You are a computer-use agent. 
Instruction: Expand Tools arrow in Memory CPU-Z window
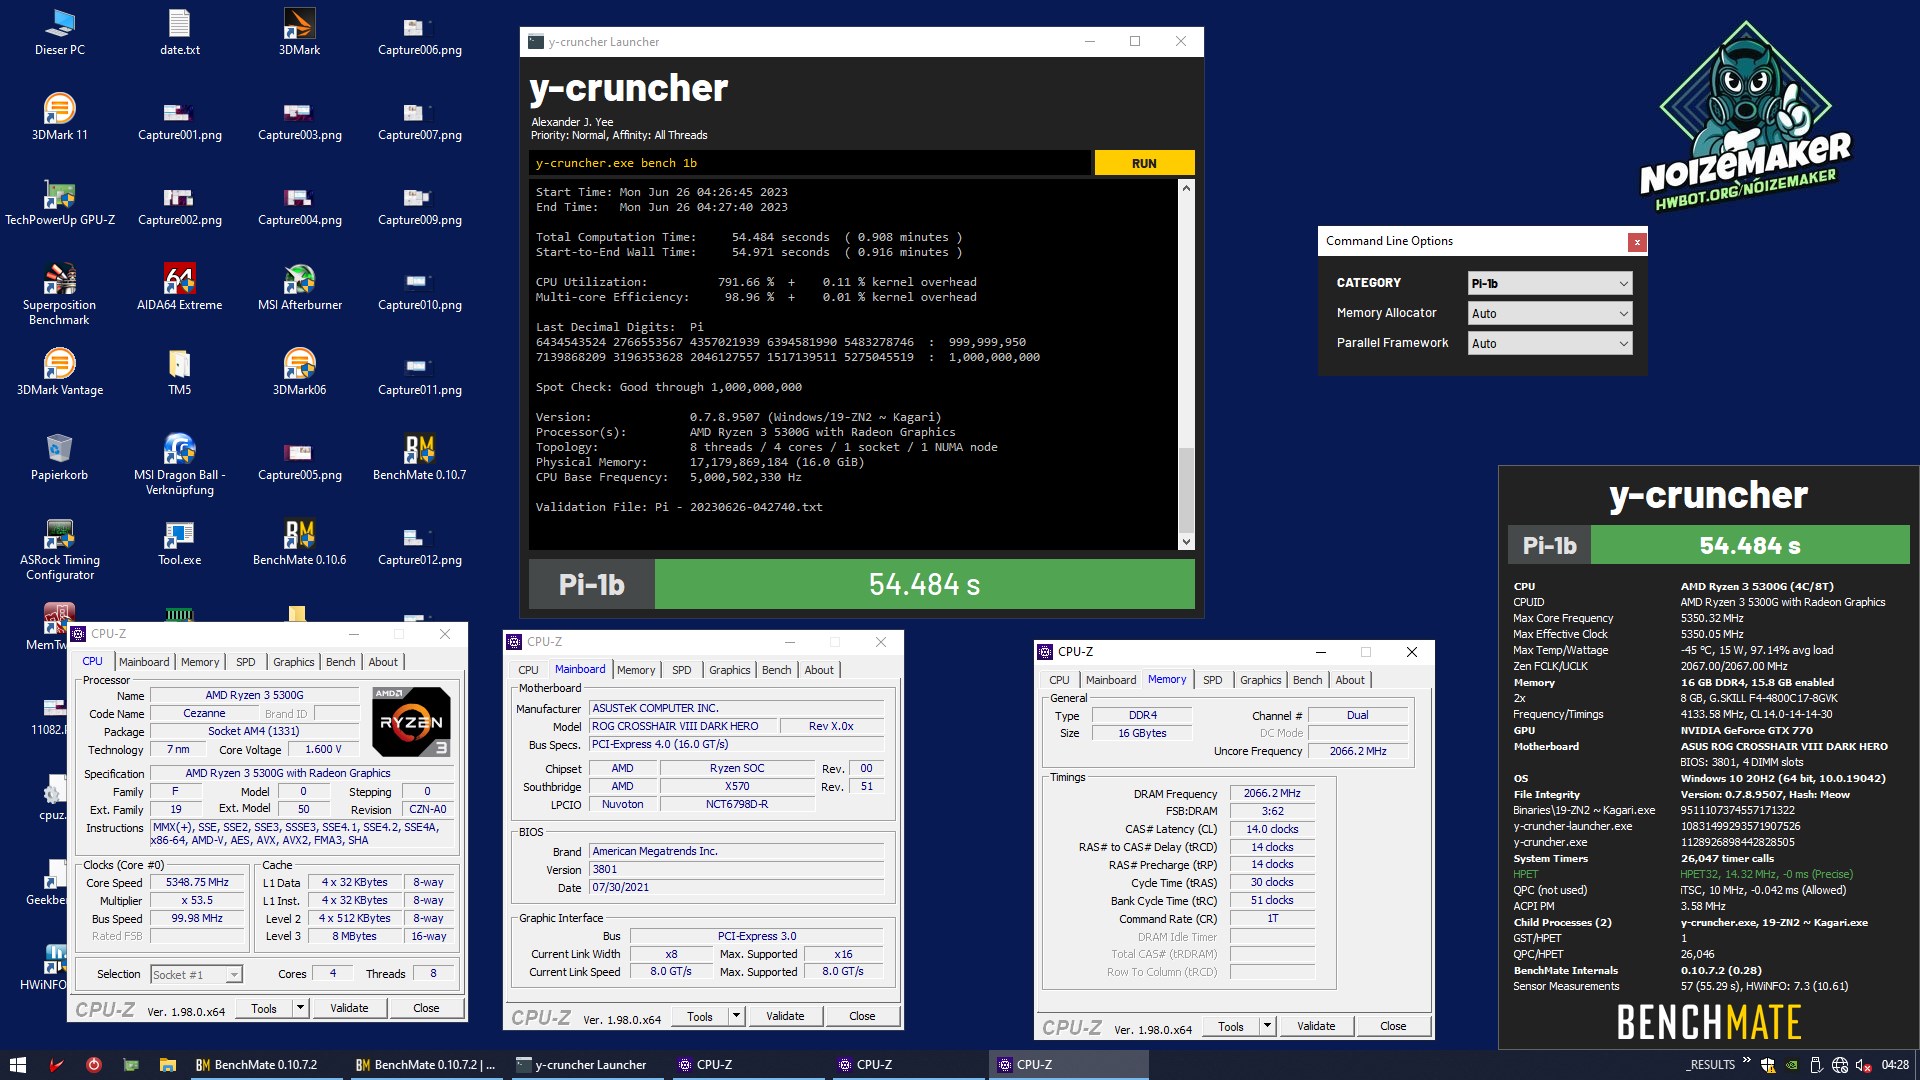(1267, 1027)
